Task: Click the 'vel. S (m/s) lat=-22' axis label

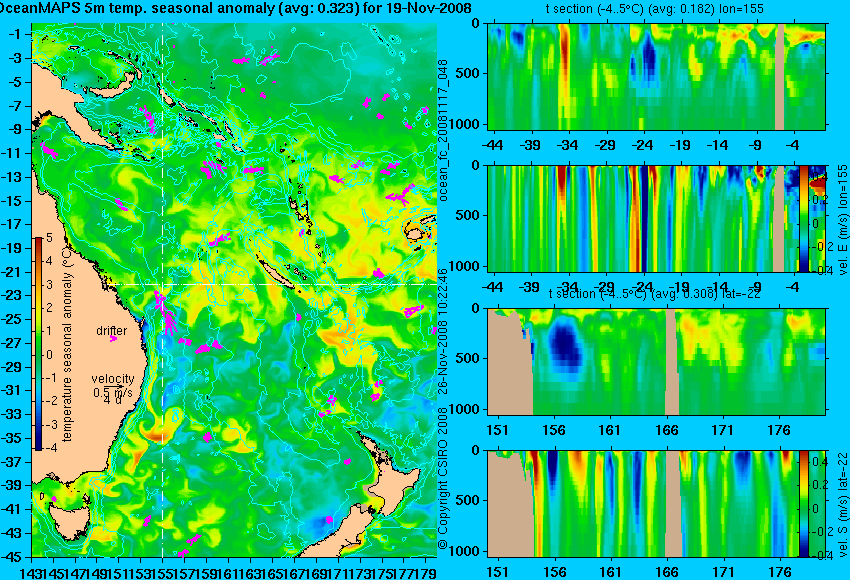Action: pyautogui.click(x=843, y=505)
